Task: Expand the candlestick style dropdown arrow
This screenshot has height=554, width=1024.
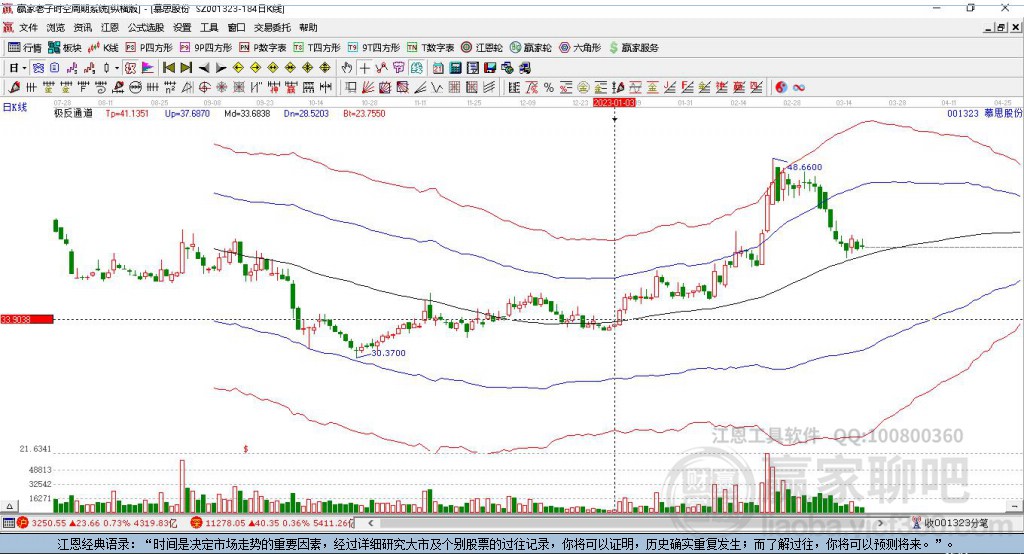Action: point(117,68)
